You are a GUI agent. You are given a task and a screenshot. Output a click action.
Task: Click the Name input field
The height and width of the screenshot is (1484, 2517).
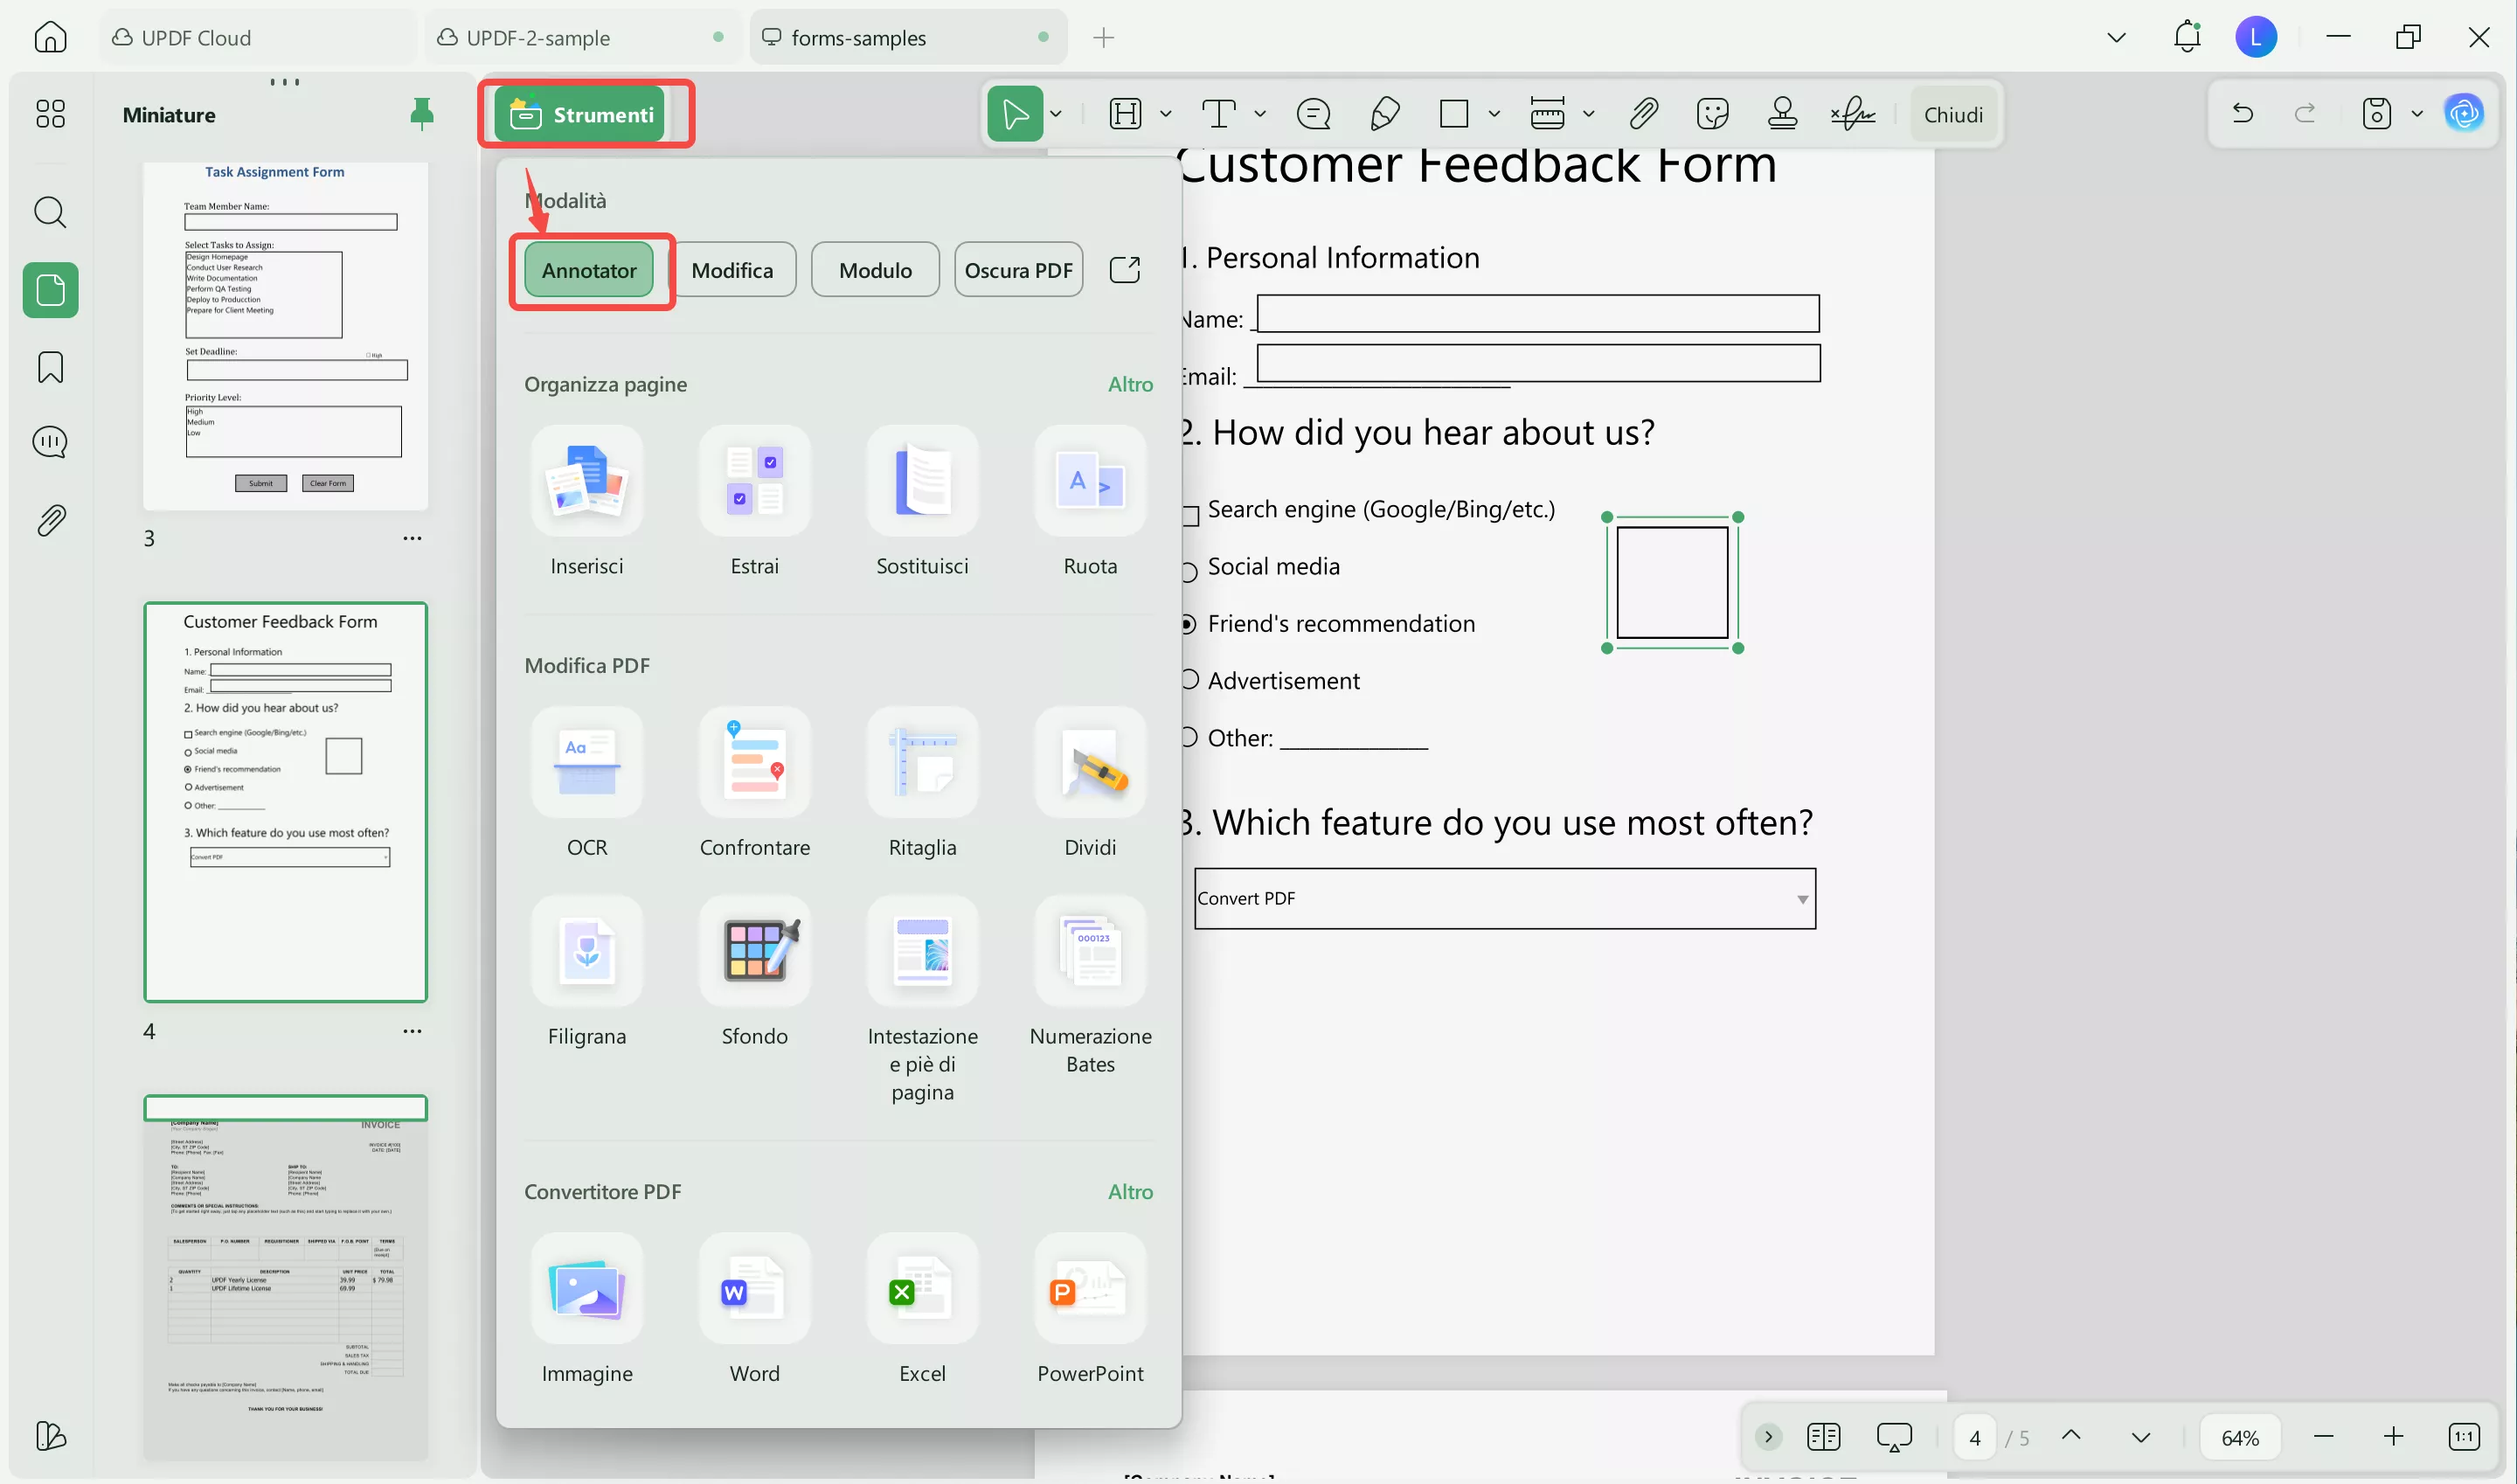[x=1537, y=314]
